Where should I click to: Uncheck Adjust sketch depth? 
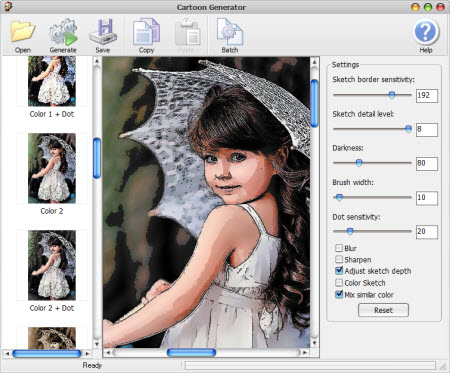[x=339, y=271]
